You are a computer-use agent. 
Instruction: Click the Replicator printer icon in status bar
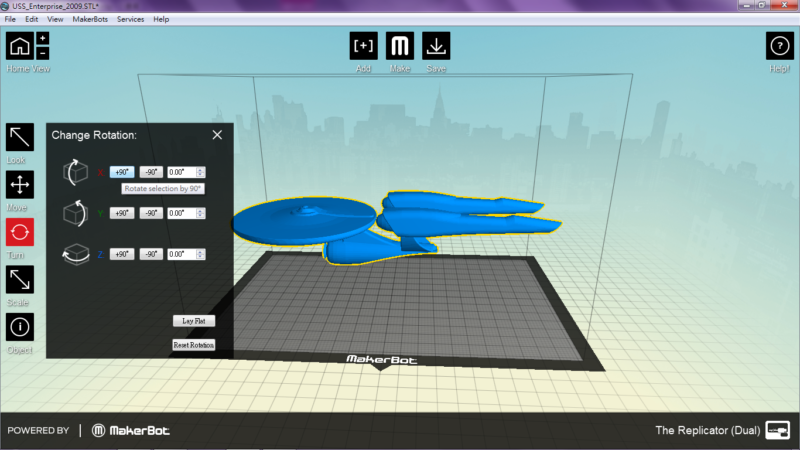tap(778, 430)
